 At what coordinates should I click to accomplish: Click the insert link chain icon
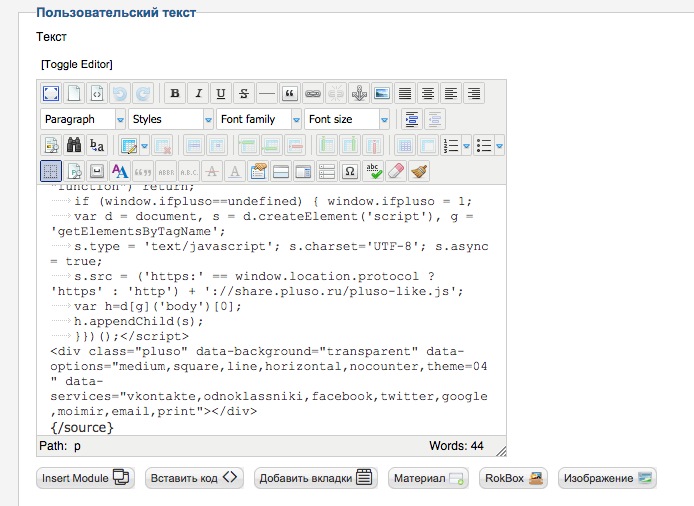tap(313, 93)
